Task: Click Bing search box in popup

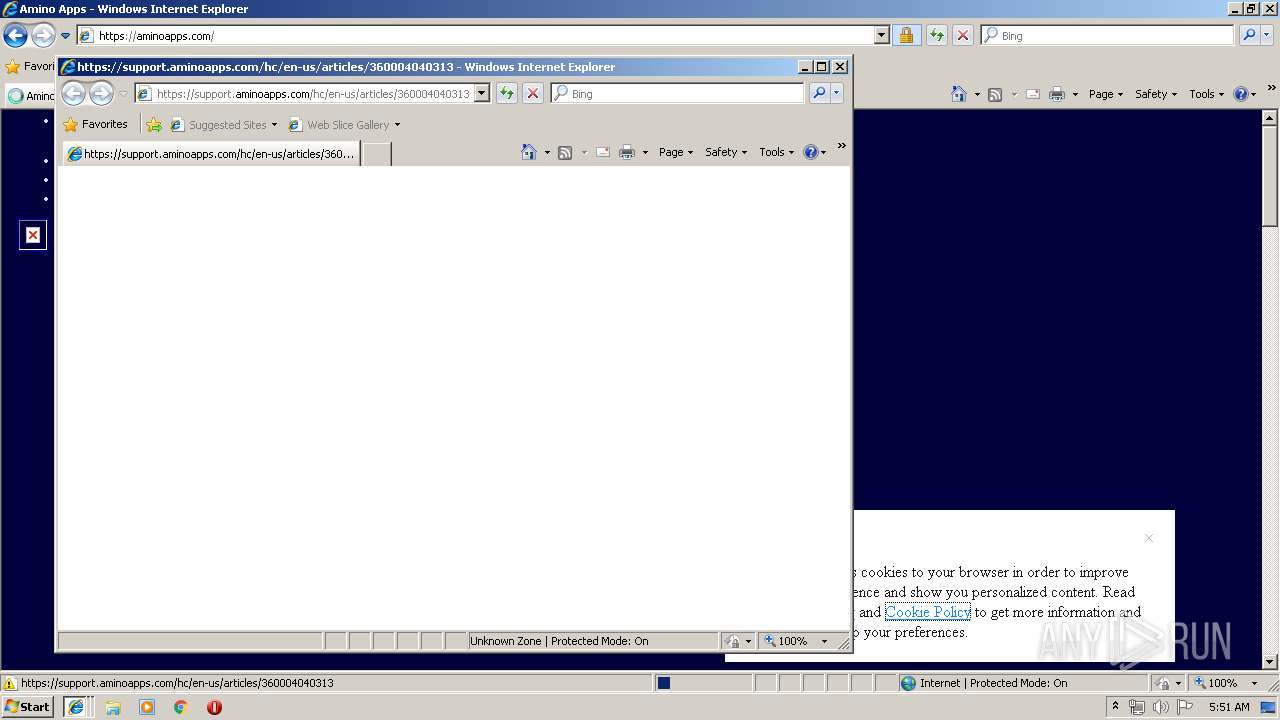Action: click(677, 93)
